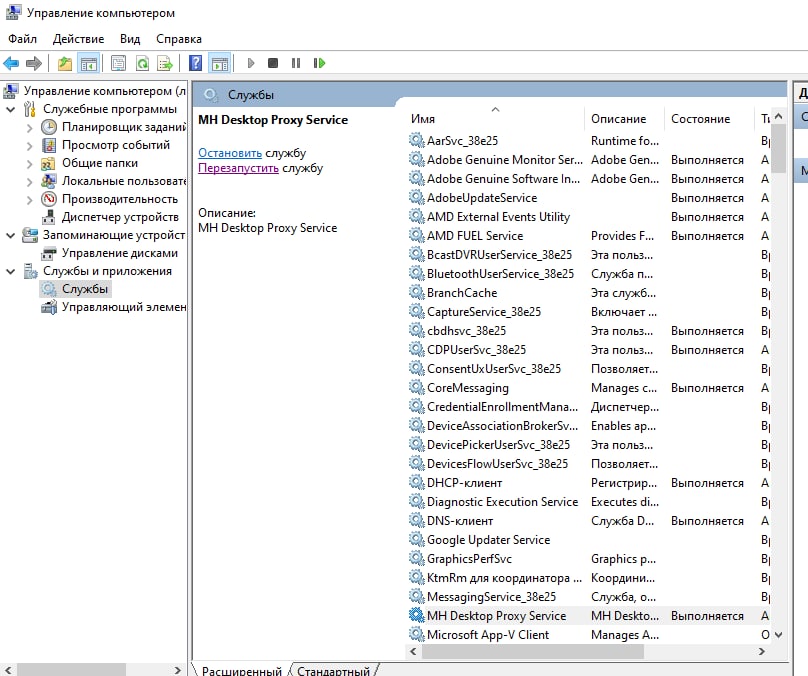Image resolution: width=808 pixels, height=676 pixels.
Task: Select the Diagnostic Execution Service row
Action: click(x=587, y=502)
